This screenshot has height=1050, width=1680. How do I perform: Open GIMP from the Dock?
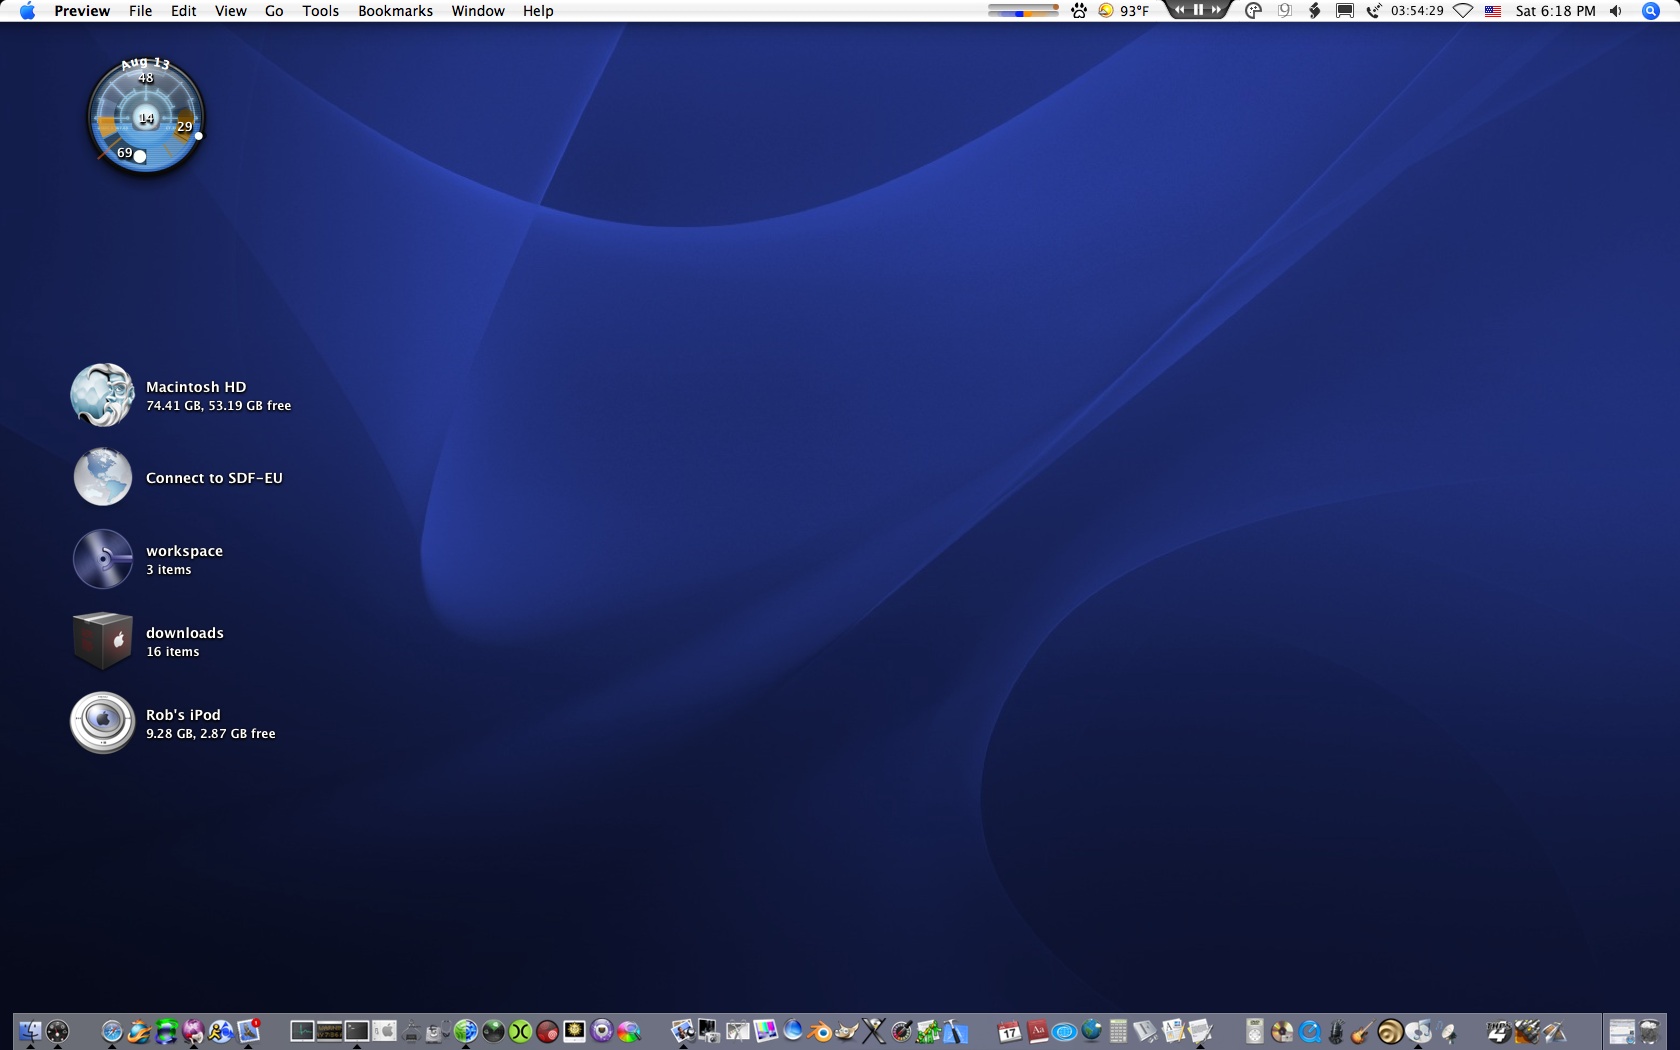point(847,1031)
